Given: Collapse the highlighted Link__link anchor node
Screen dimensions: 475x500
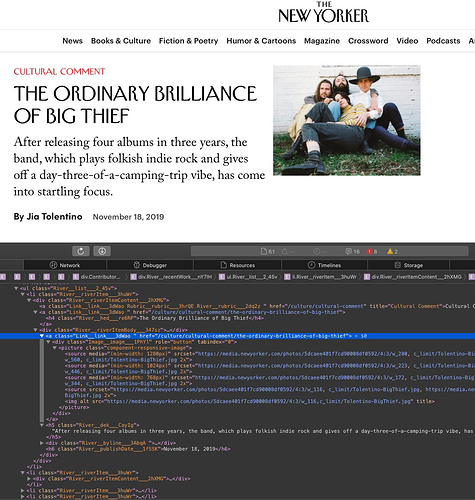Looking at the screenshot, I should coord(42,336).
